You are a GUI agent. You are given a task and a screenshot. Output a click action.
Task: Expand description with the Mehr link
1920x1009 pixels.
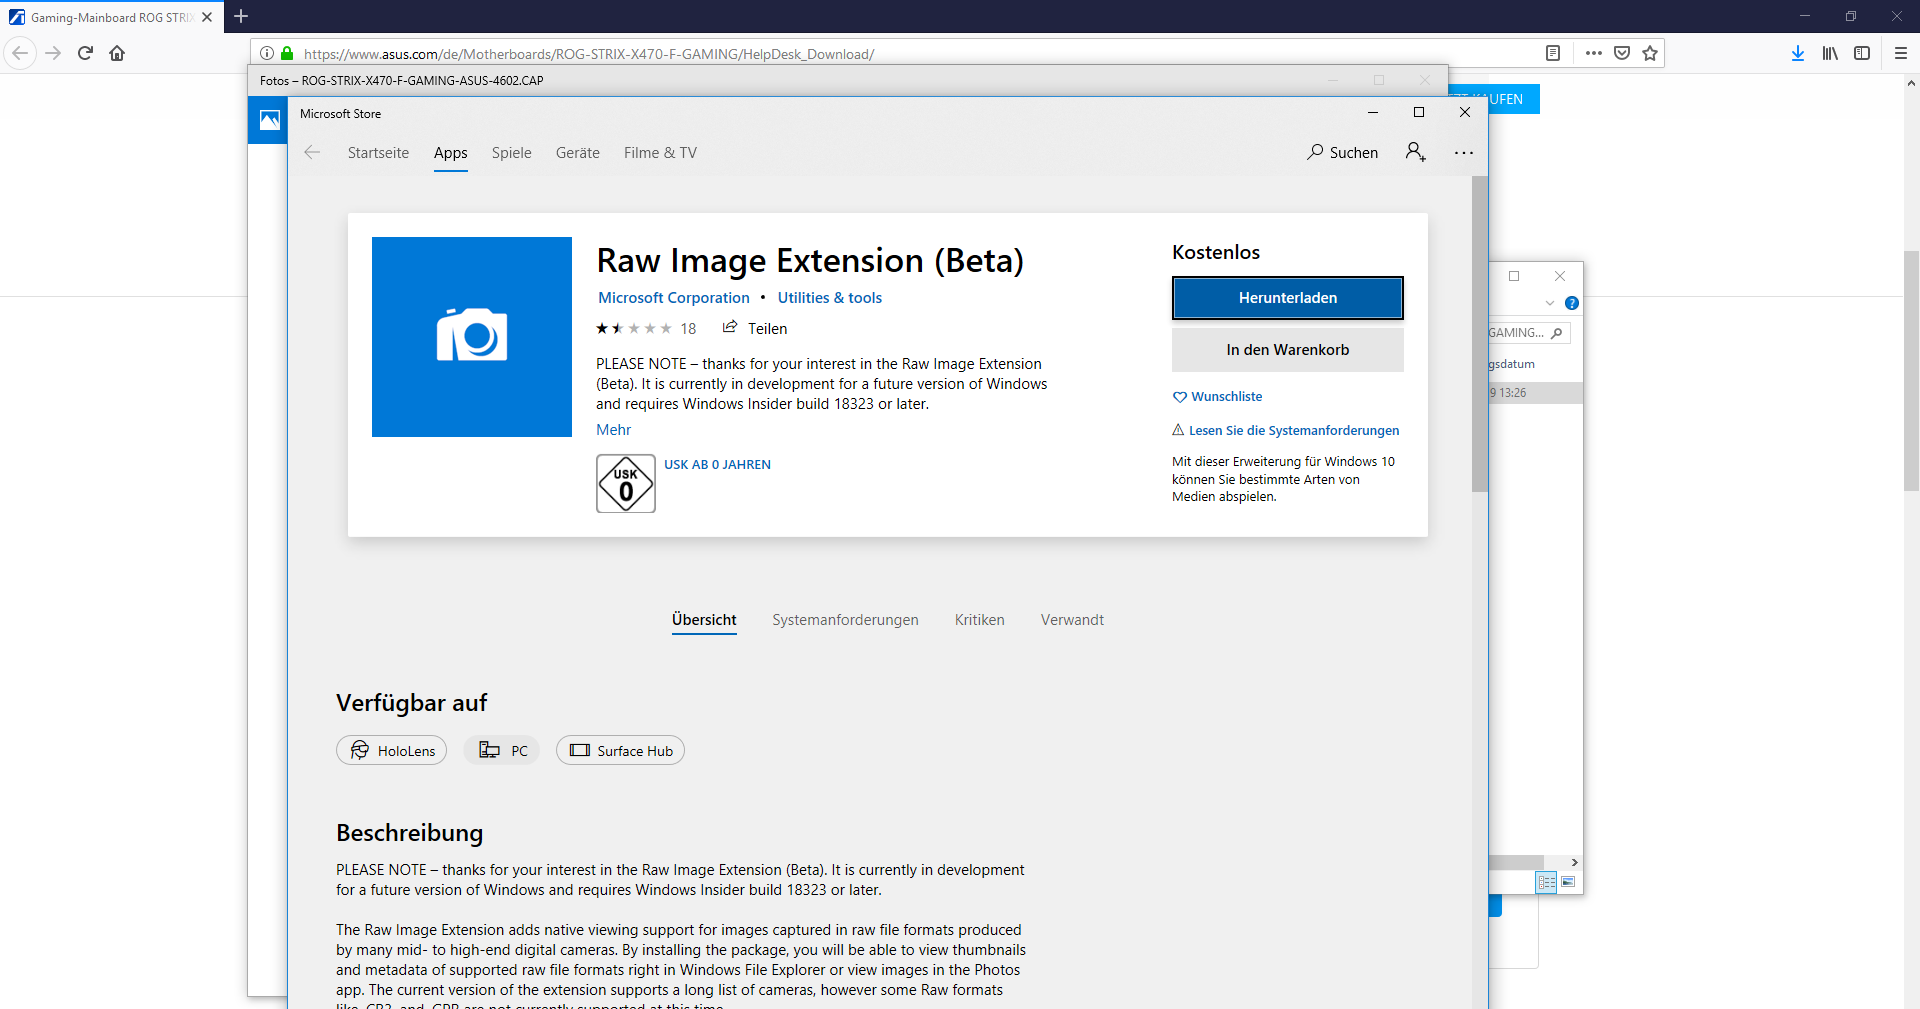click(x=614, y=430)
